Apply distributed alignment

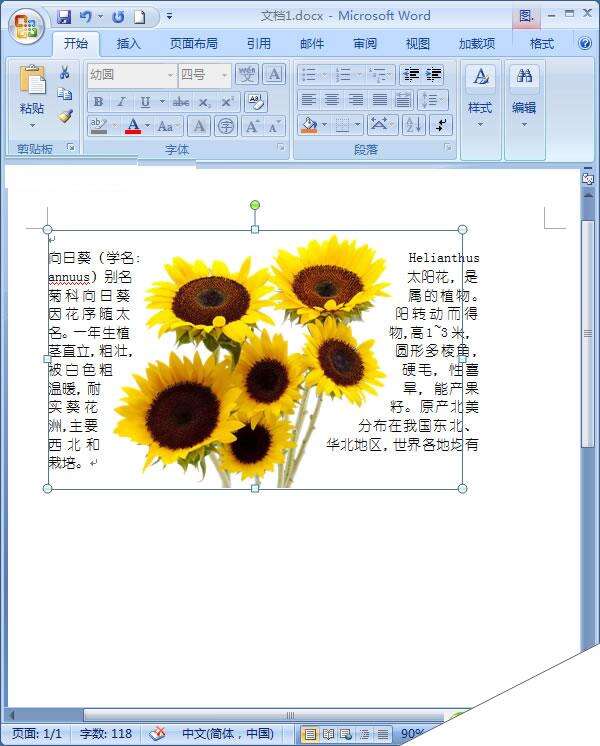[x=403, y=100]
